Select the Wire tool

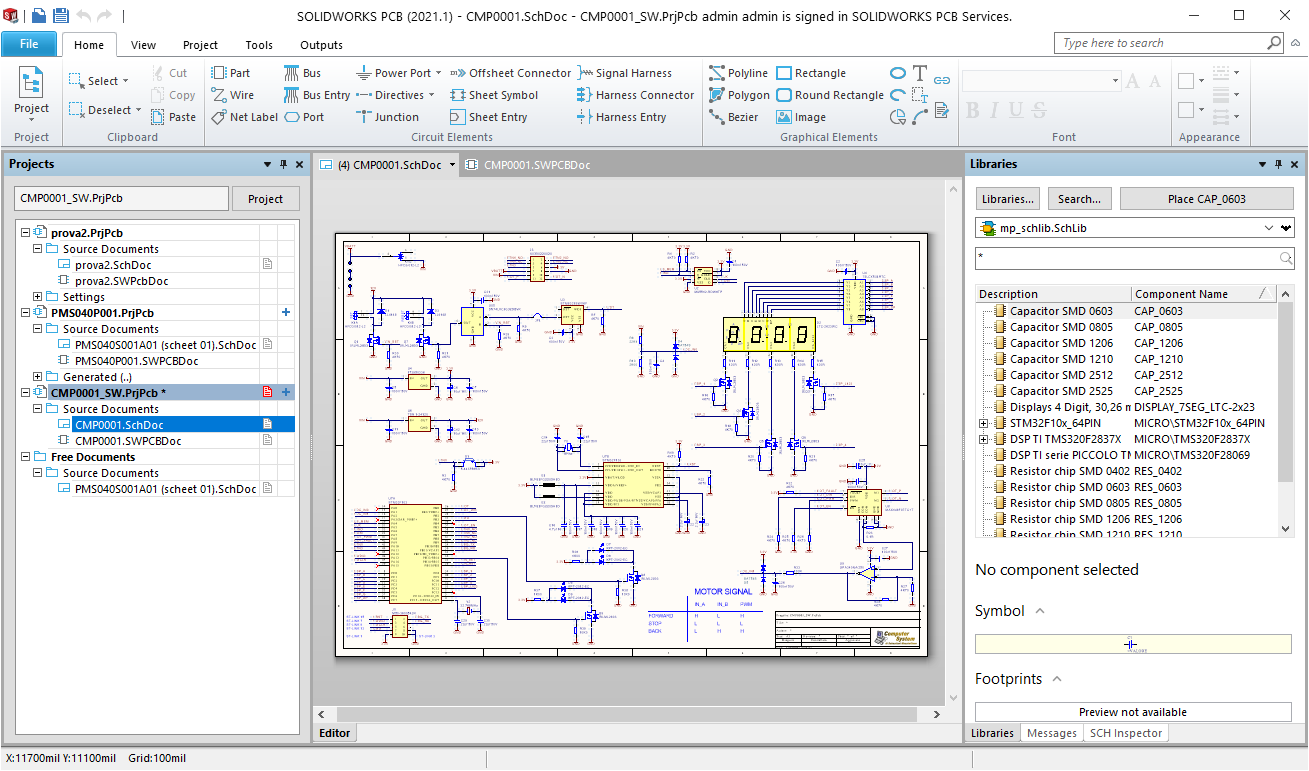233,95
